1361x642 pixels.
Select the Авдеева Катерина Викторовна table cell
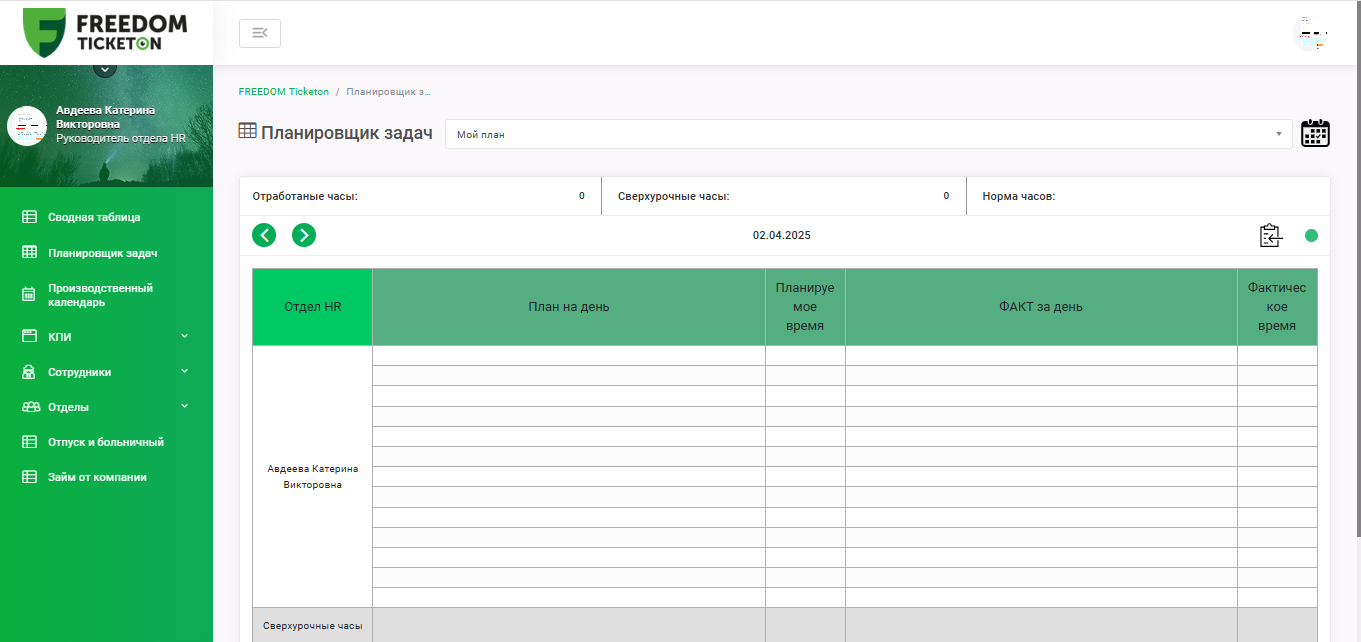(x=312, y=476)
